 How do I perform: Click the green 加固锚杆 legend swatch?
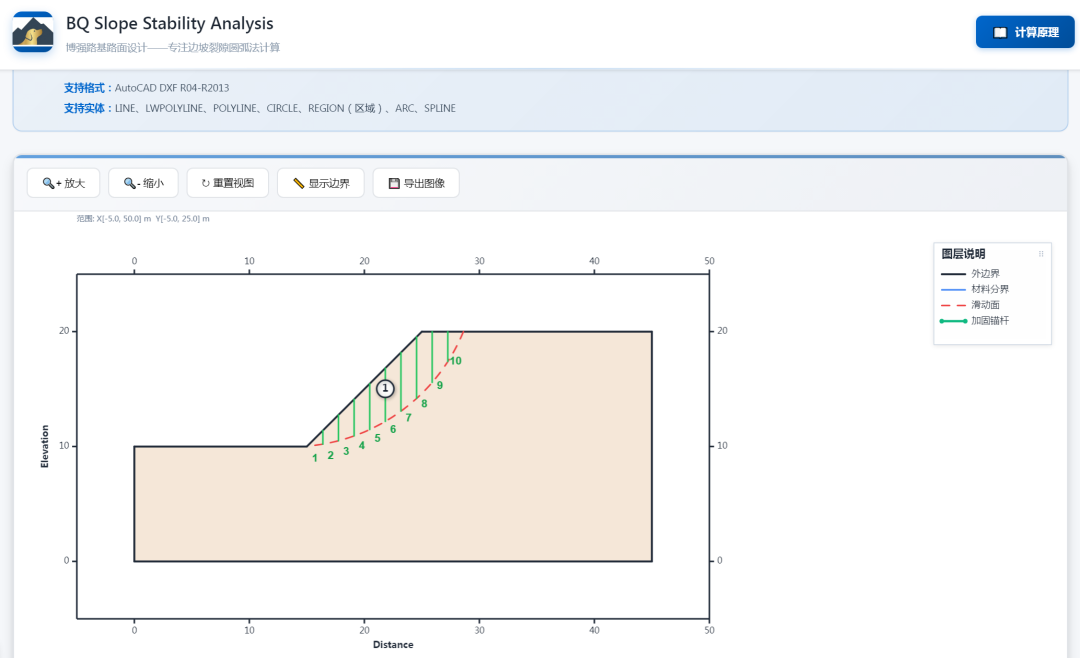point(953,320)
